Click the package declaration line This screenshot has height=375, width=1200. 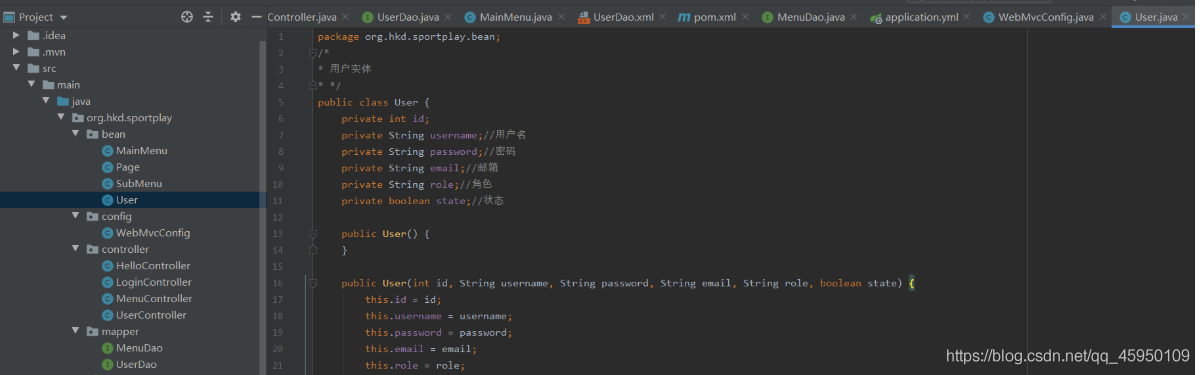tap(408, 37)
